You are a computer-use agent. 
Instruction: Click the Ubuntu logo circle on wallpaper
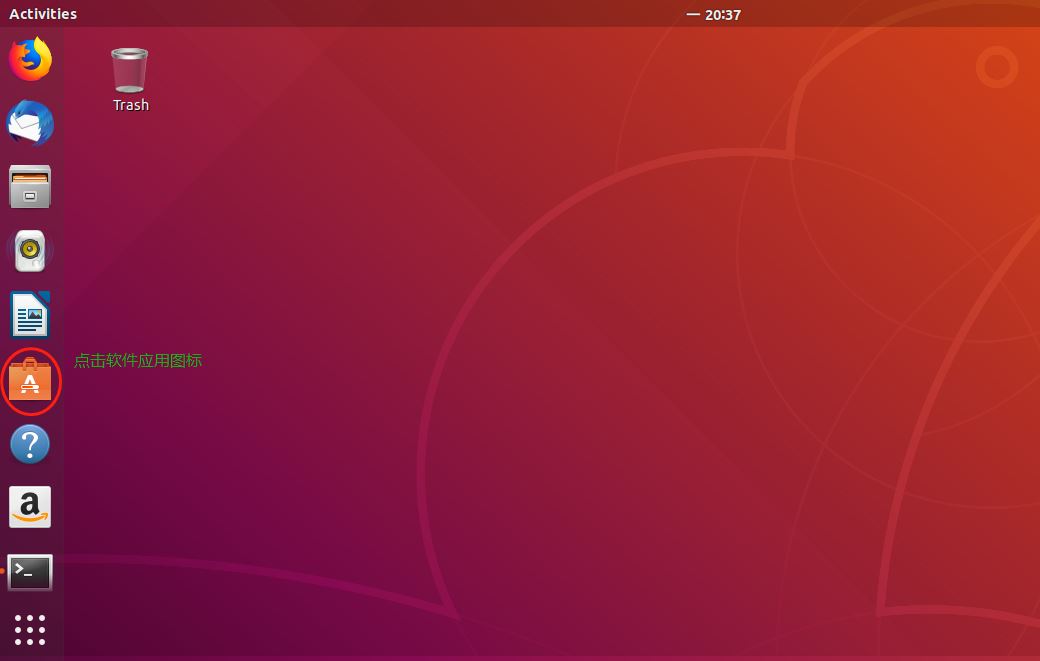[x=996, y=68]
